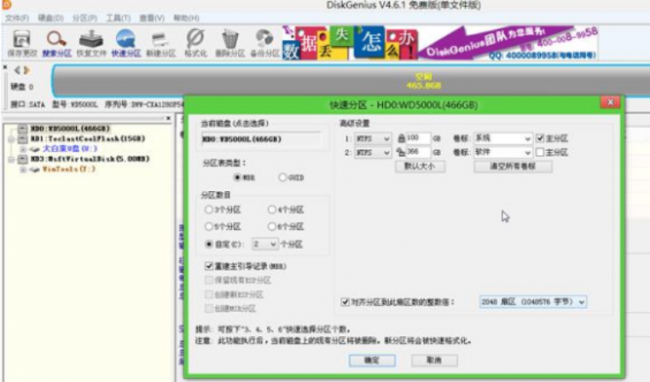Open the row 2 volume label dropdown (软件)
The height and width of the screenshot is (382, 650).
[x=503, y=152]
